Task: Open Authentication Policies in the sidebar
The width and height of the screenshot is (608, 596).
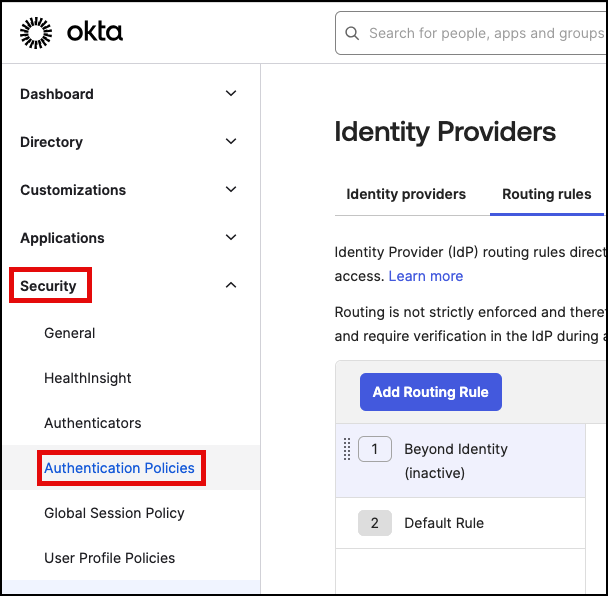Action: (x=119, y=468)
